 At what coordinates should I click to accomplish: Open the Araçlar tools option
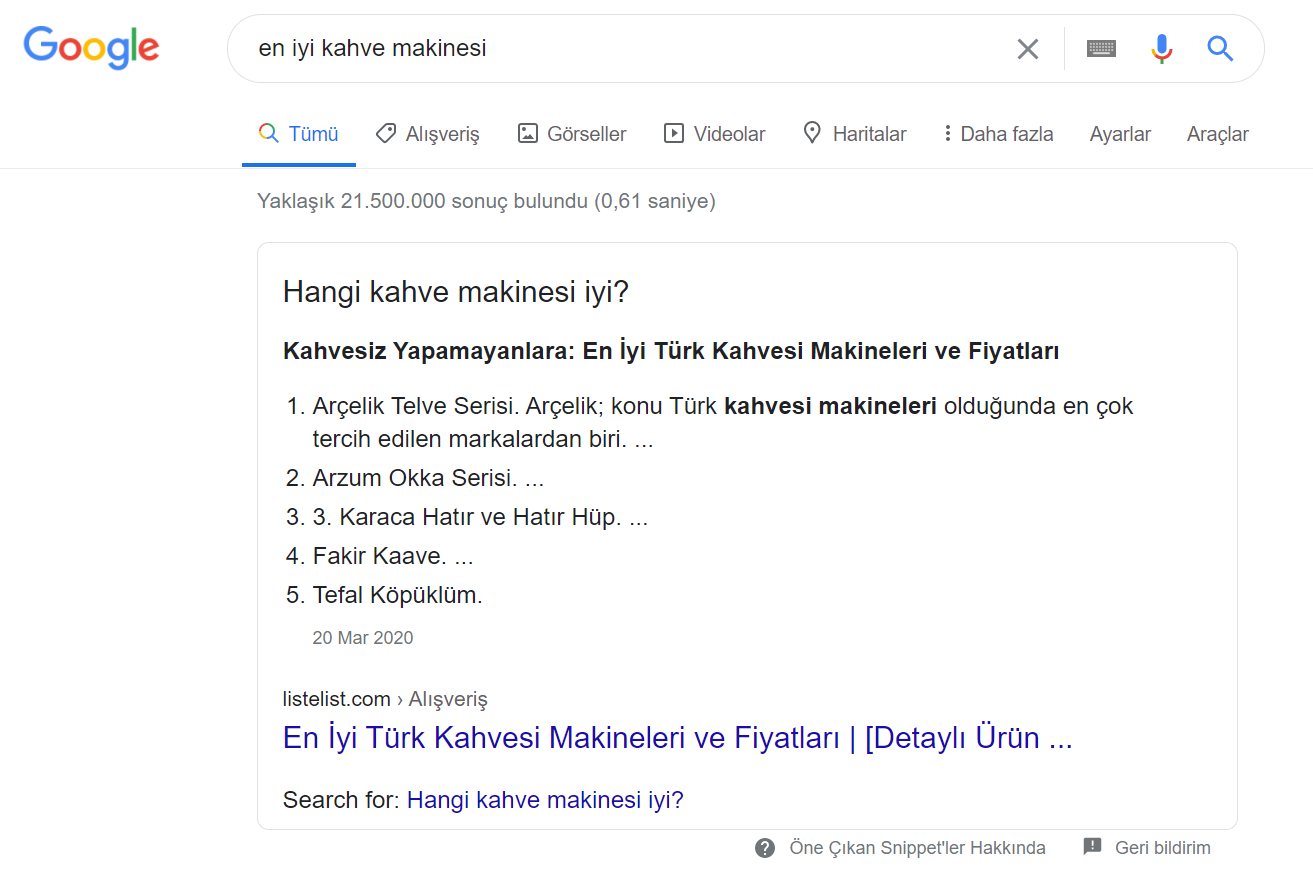1217,134
